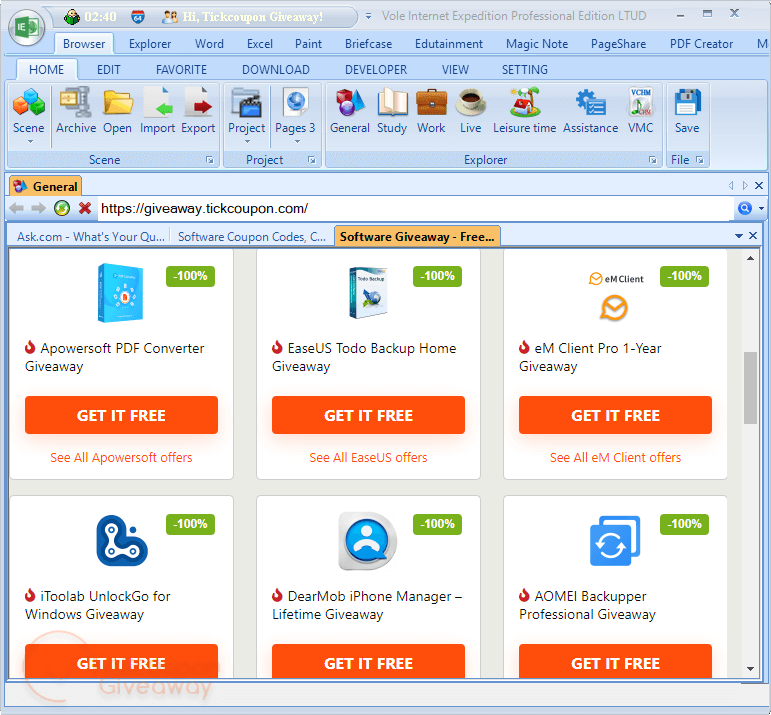Launch the VMC icon

point(641,102)
